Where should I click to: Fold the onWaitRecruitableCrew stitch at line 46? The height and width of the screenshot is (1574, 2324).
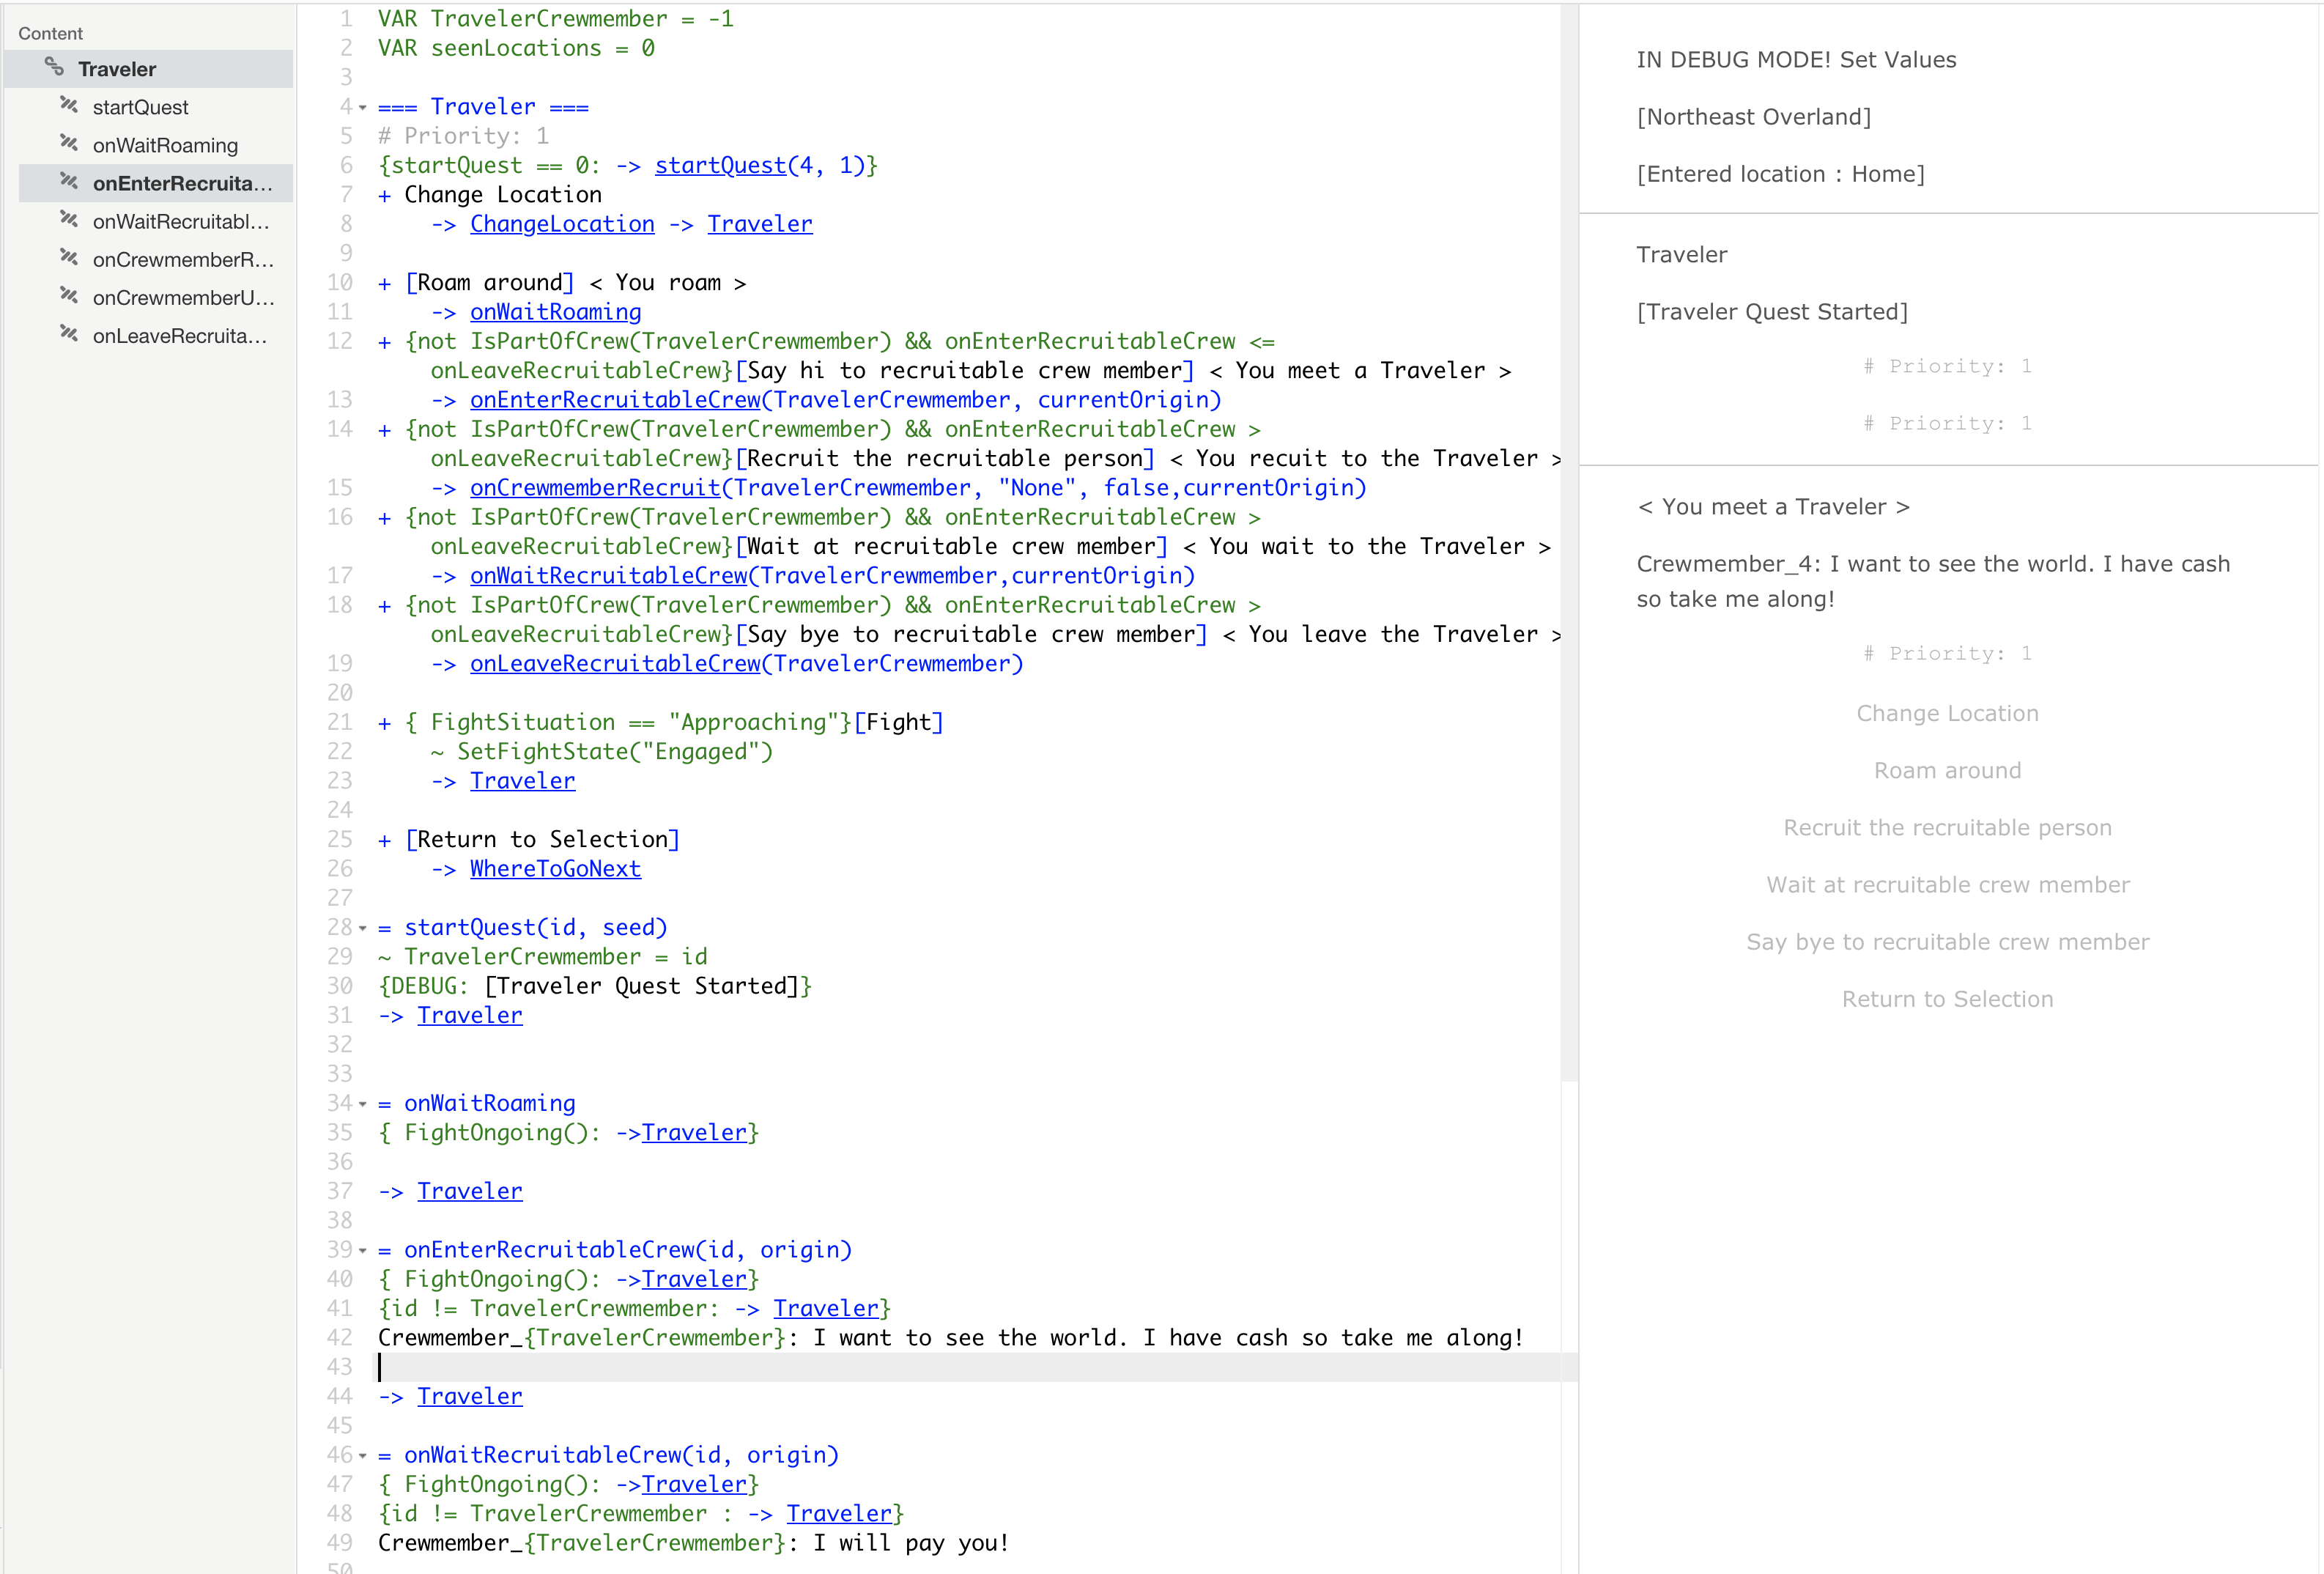pyautogui.click(x=363, y=1456)
